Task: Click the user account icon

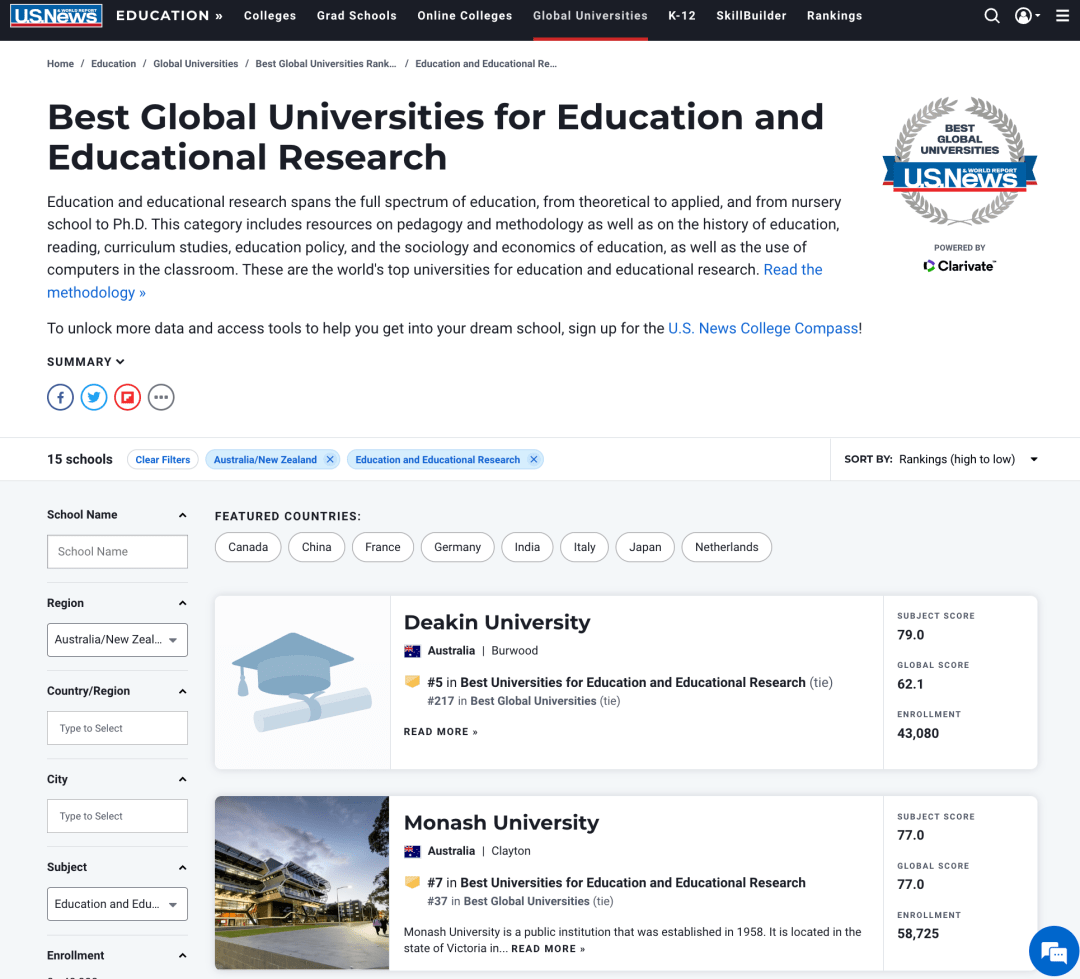Action: pos(1021,15)
